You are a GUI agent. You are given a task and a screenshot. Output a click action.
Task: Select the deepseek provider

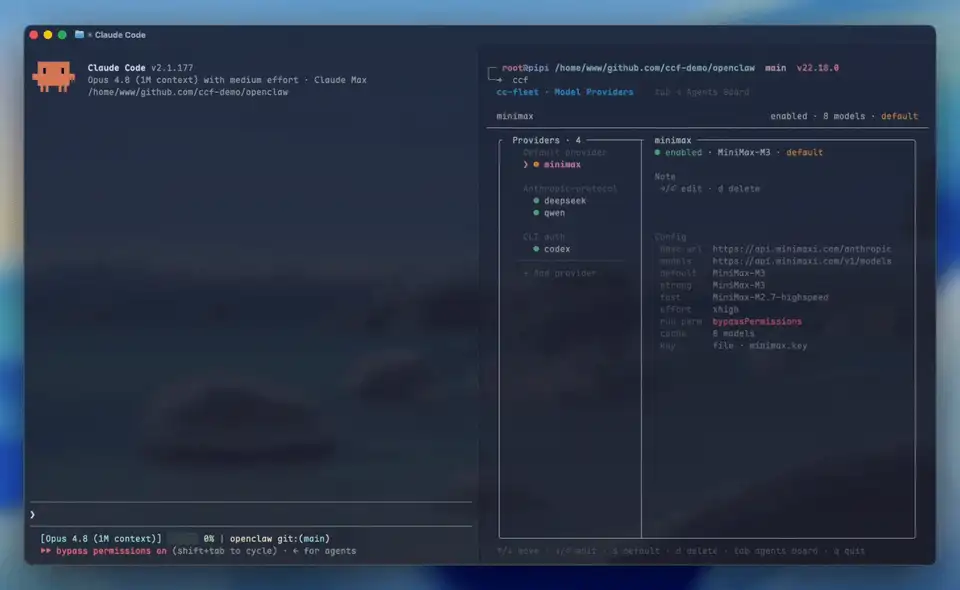(x=564, y=201)
